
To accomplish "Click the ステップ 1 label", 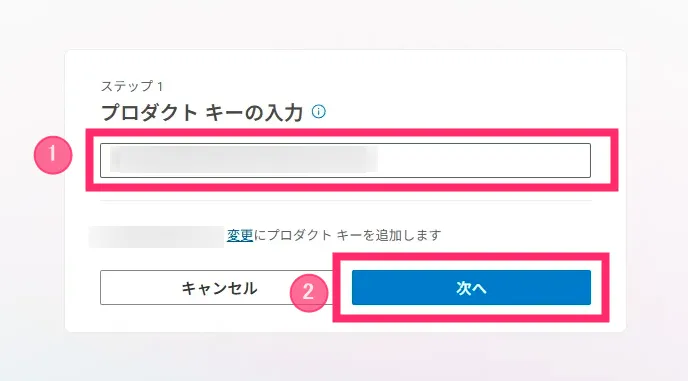I will tap(132, 86).
